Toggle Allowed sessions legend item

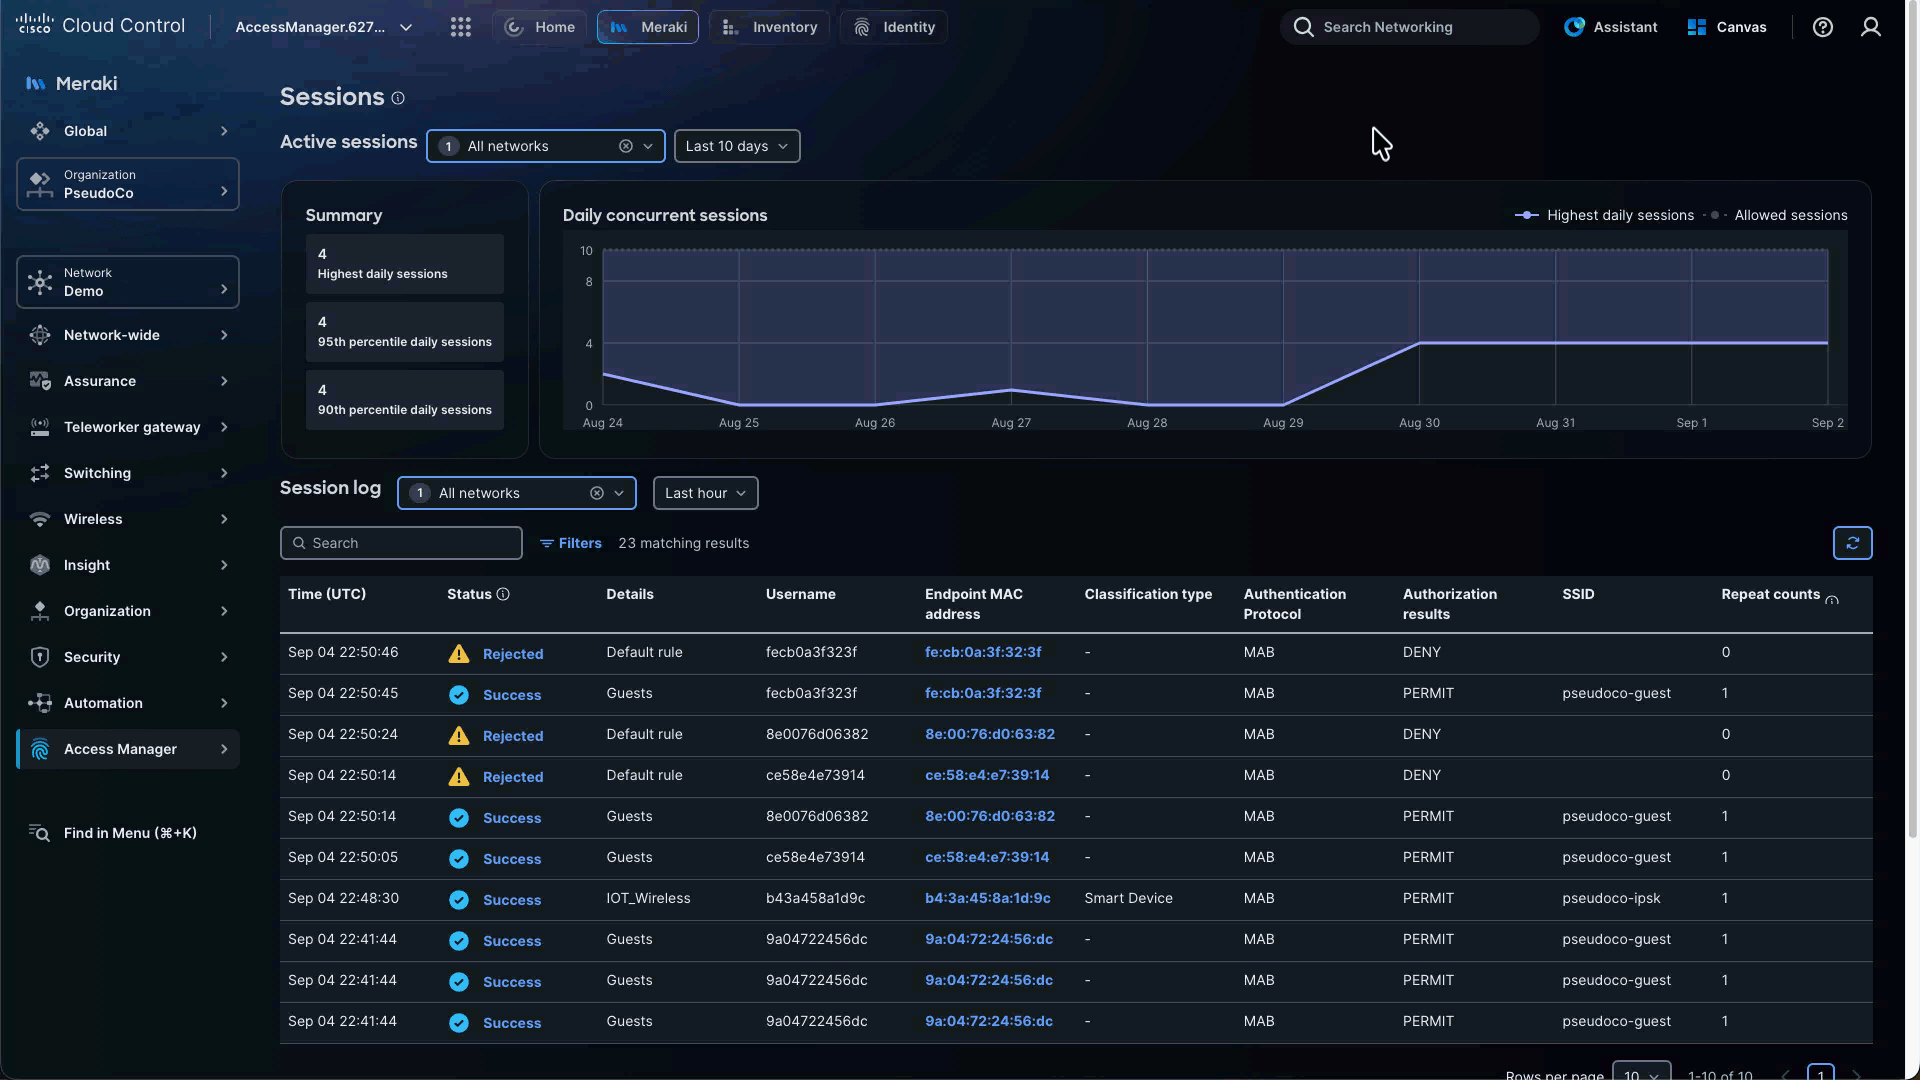(x=1776, y=215)
